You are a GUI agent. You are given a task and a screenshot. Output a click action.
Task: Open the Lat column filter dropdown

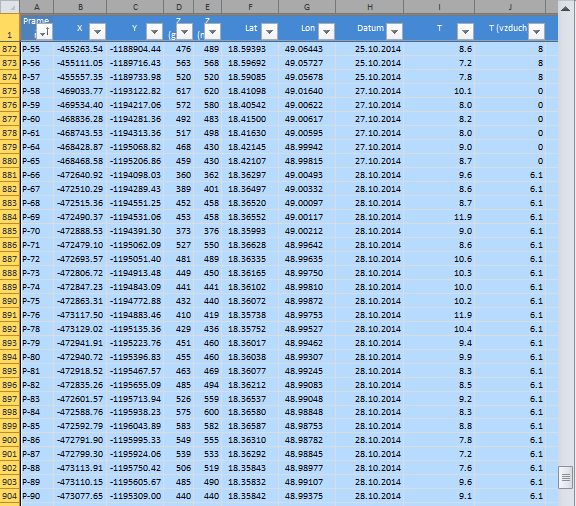click(269, 32)
